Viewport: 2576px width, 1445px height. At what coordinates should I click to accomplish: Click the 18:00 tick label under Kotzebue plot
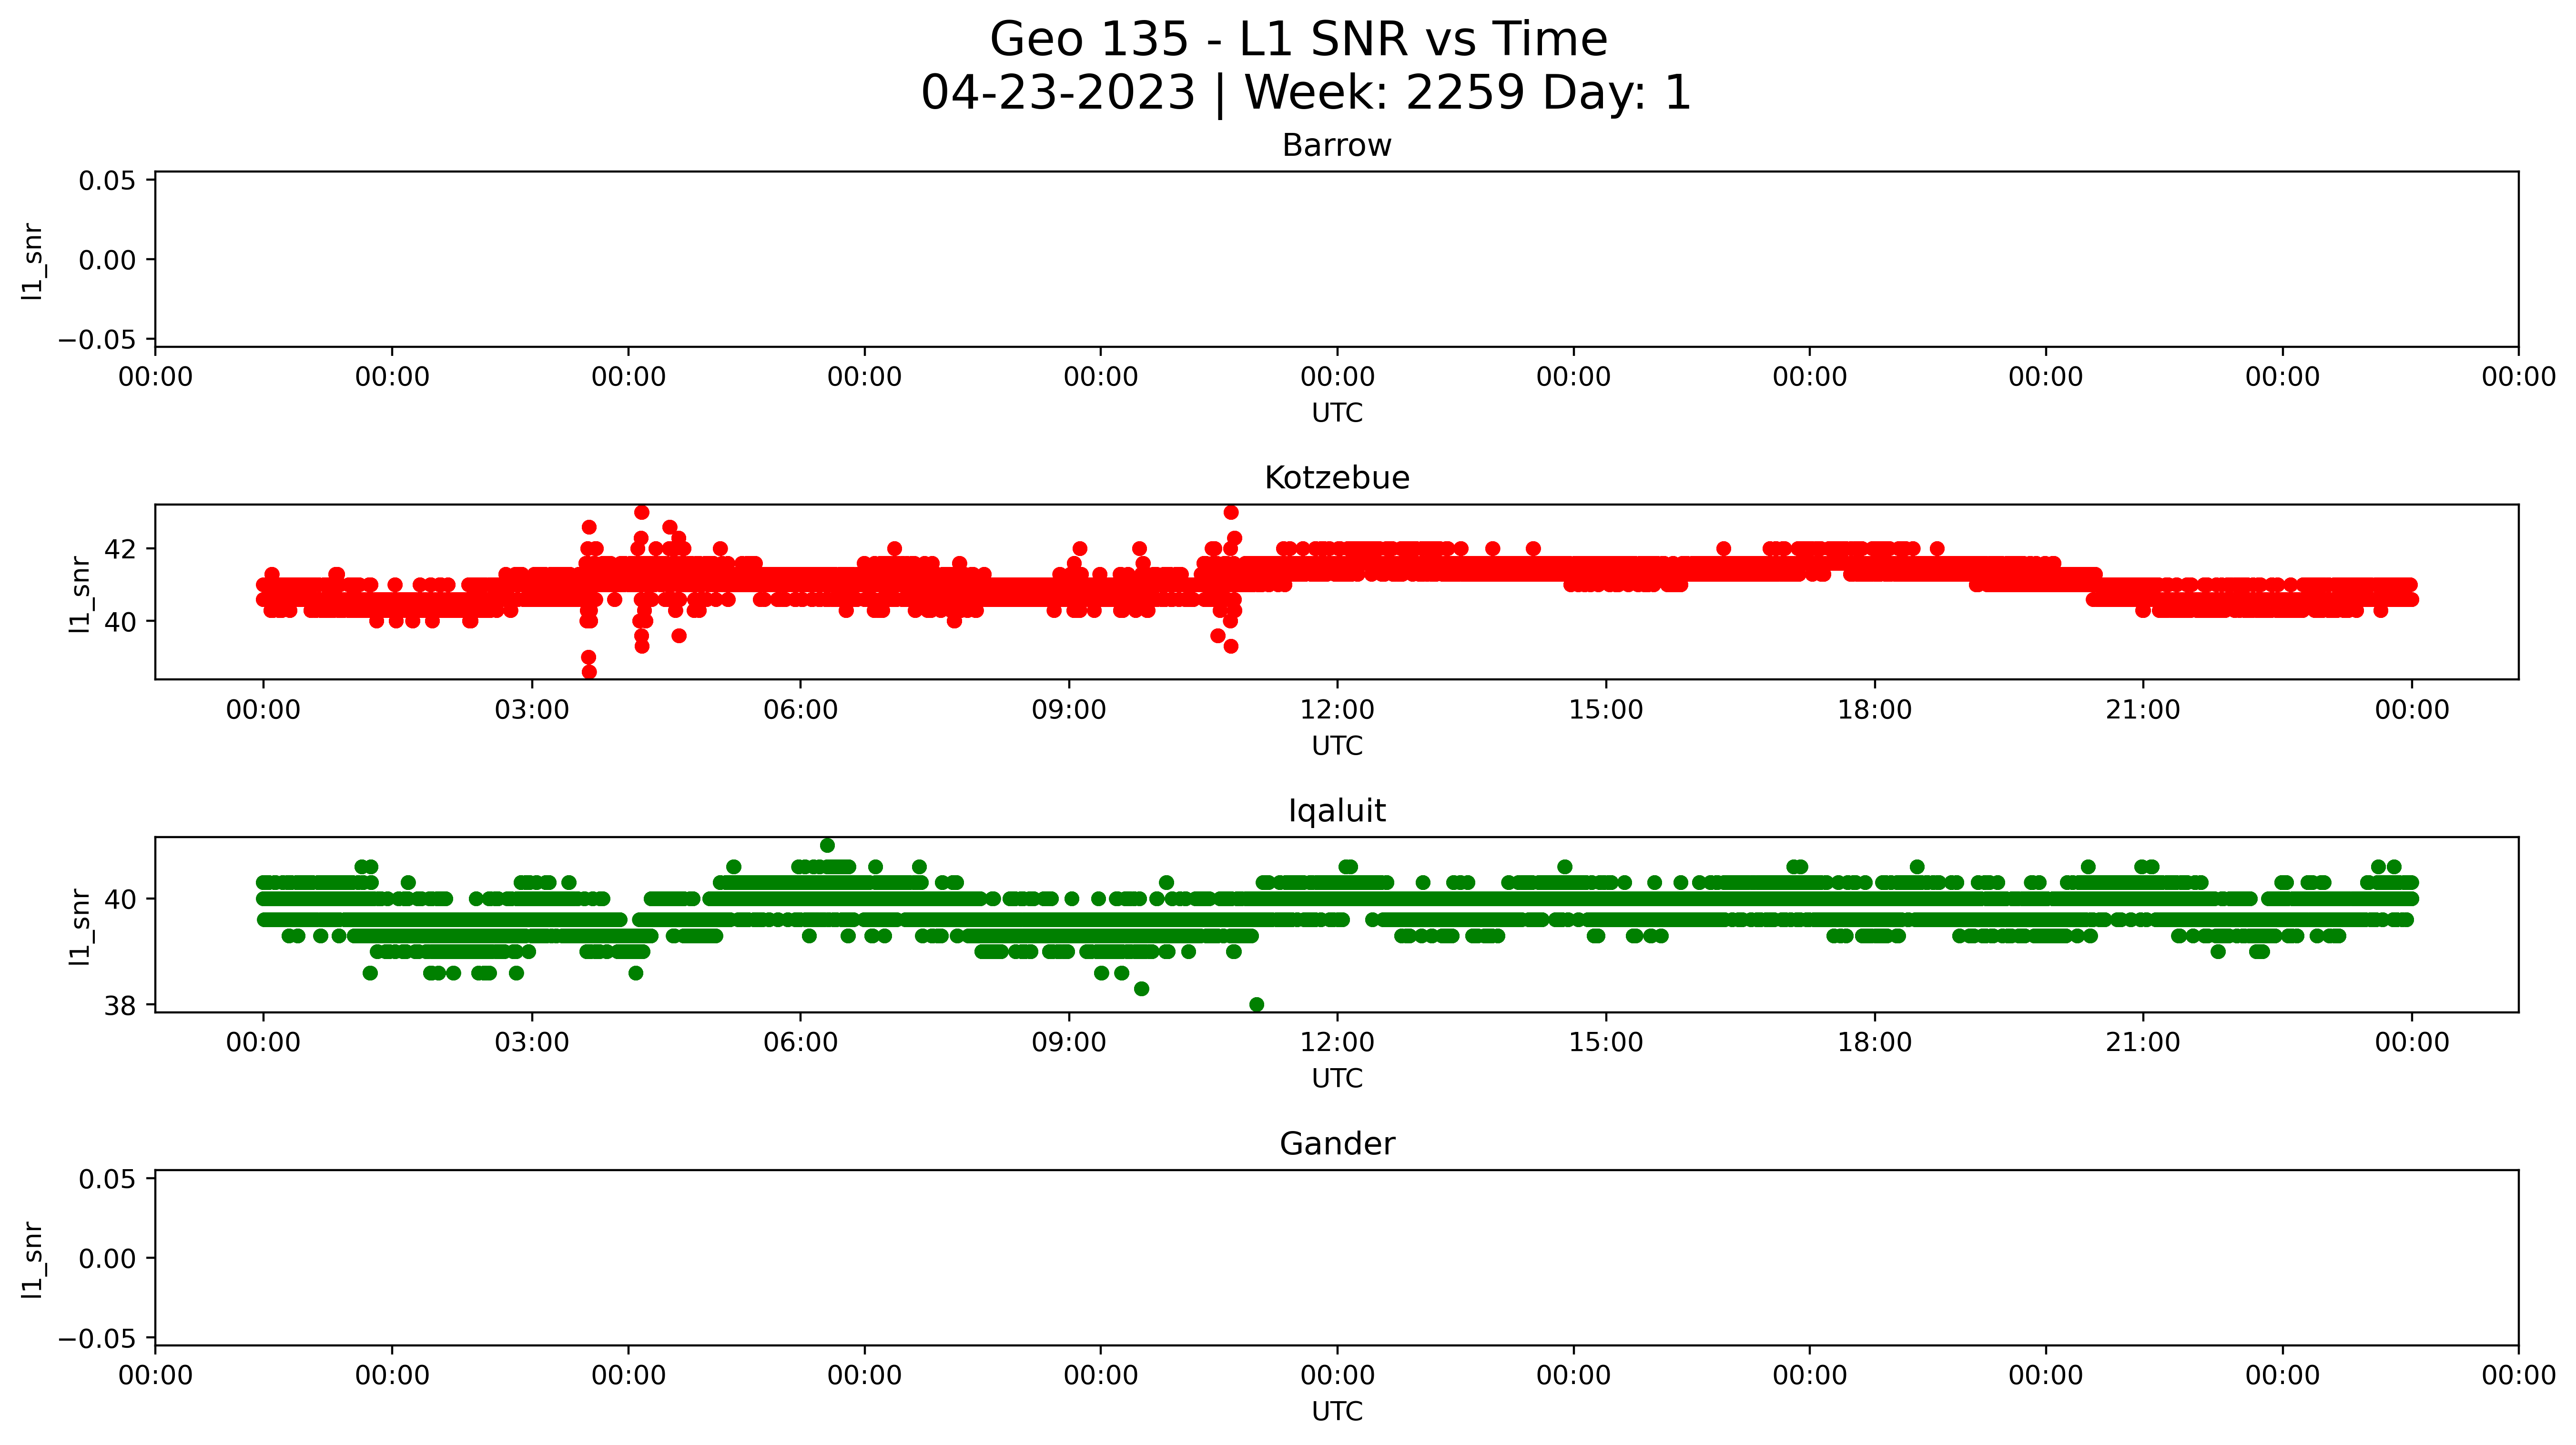tap(1874, 711)
